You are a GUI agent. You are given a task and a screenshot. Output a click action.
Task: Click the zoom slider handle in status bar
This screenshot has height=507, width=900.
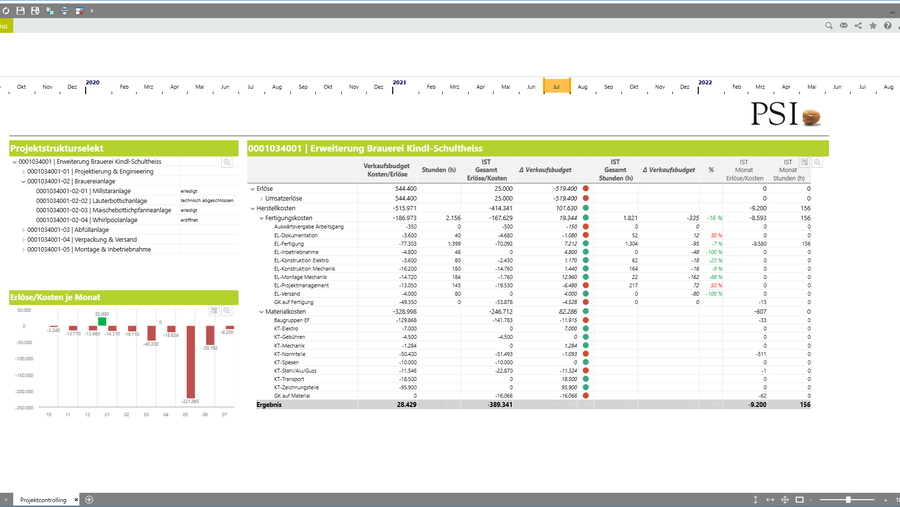[x=848, y=500]
